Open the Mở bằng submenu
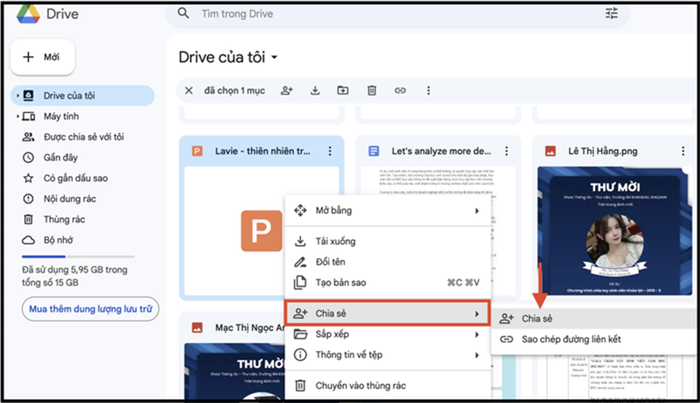Viewport: 700px width, 403px height. (388, 210)
